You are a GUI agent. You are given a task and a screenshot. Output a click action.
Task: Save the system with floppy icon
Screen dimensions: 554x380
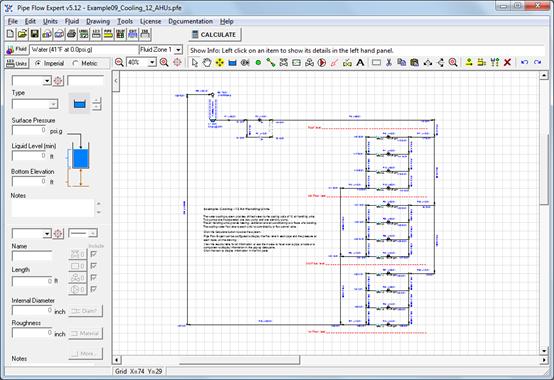tap(34, 34)
